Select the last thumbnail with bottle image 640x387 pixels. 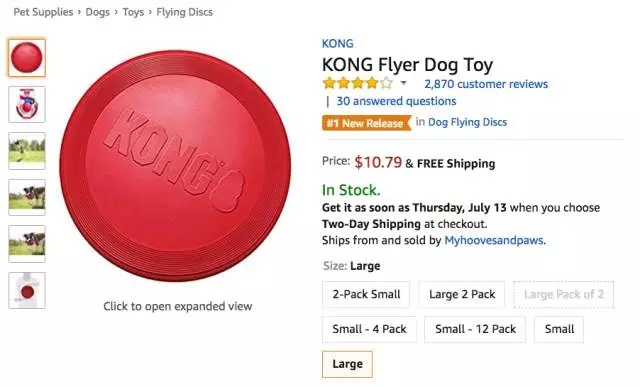(x=27, y=291)
